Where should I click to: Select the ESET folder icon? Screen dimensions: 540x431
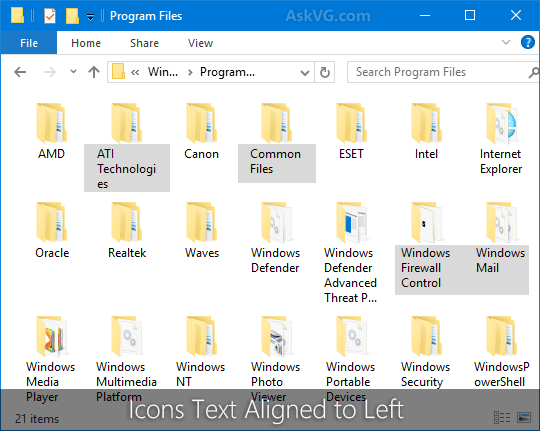(352, 123)
